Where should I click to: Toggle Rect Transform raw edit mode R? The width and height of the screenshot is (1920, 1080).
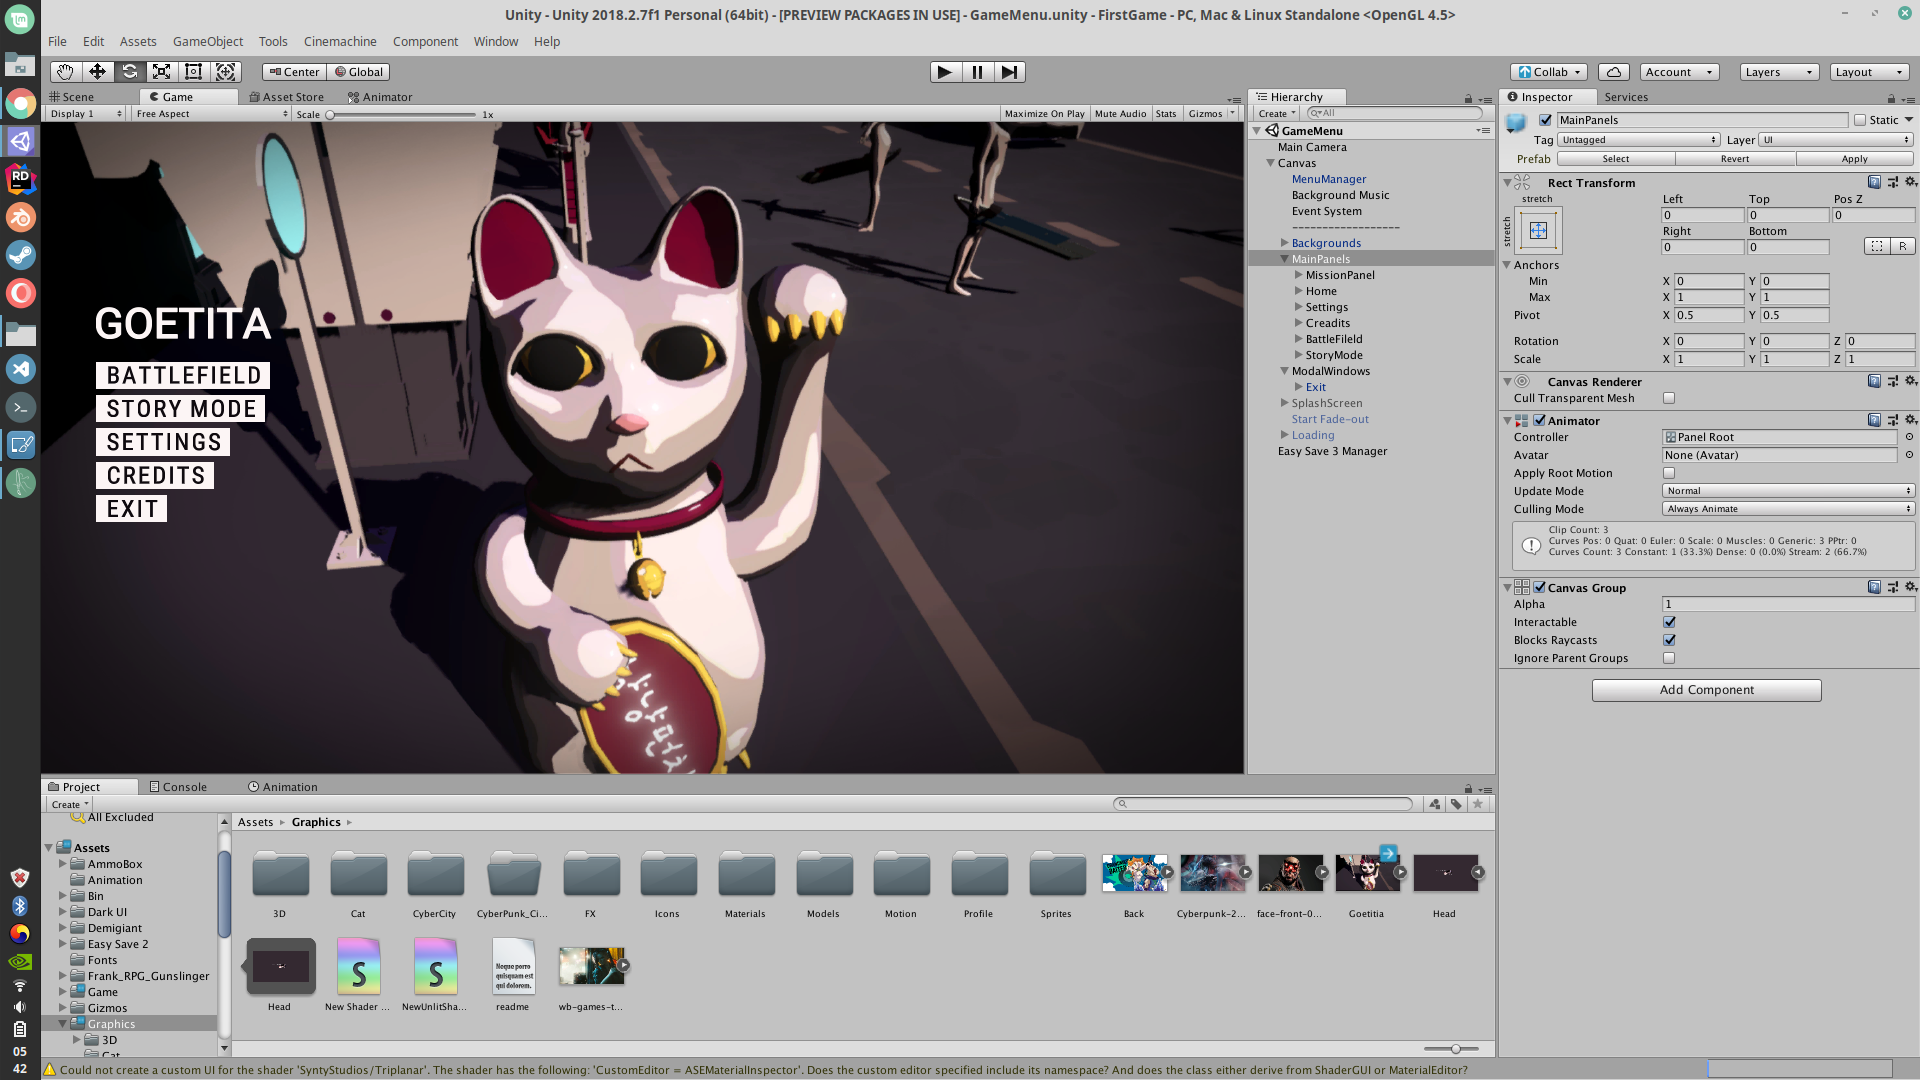click(1902, 246)
